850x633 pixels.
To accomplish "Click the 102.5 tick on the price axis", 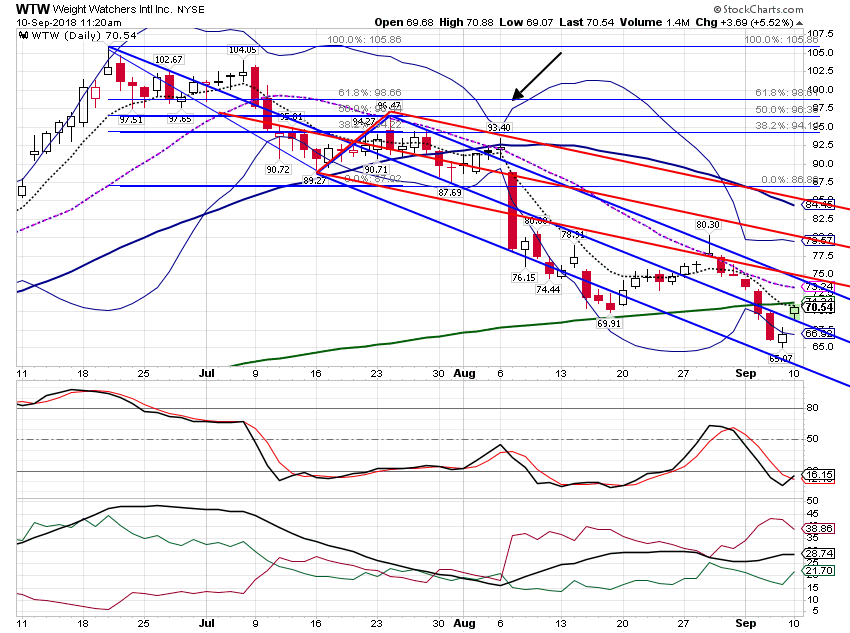I will pos(821,71).
